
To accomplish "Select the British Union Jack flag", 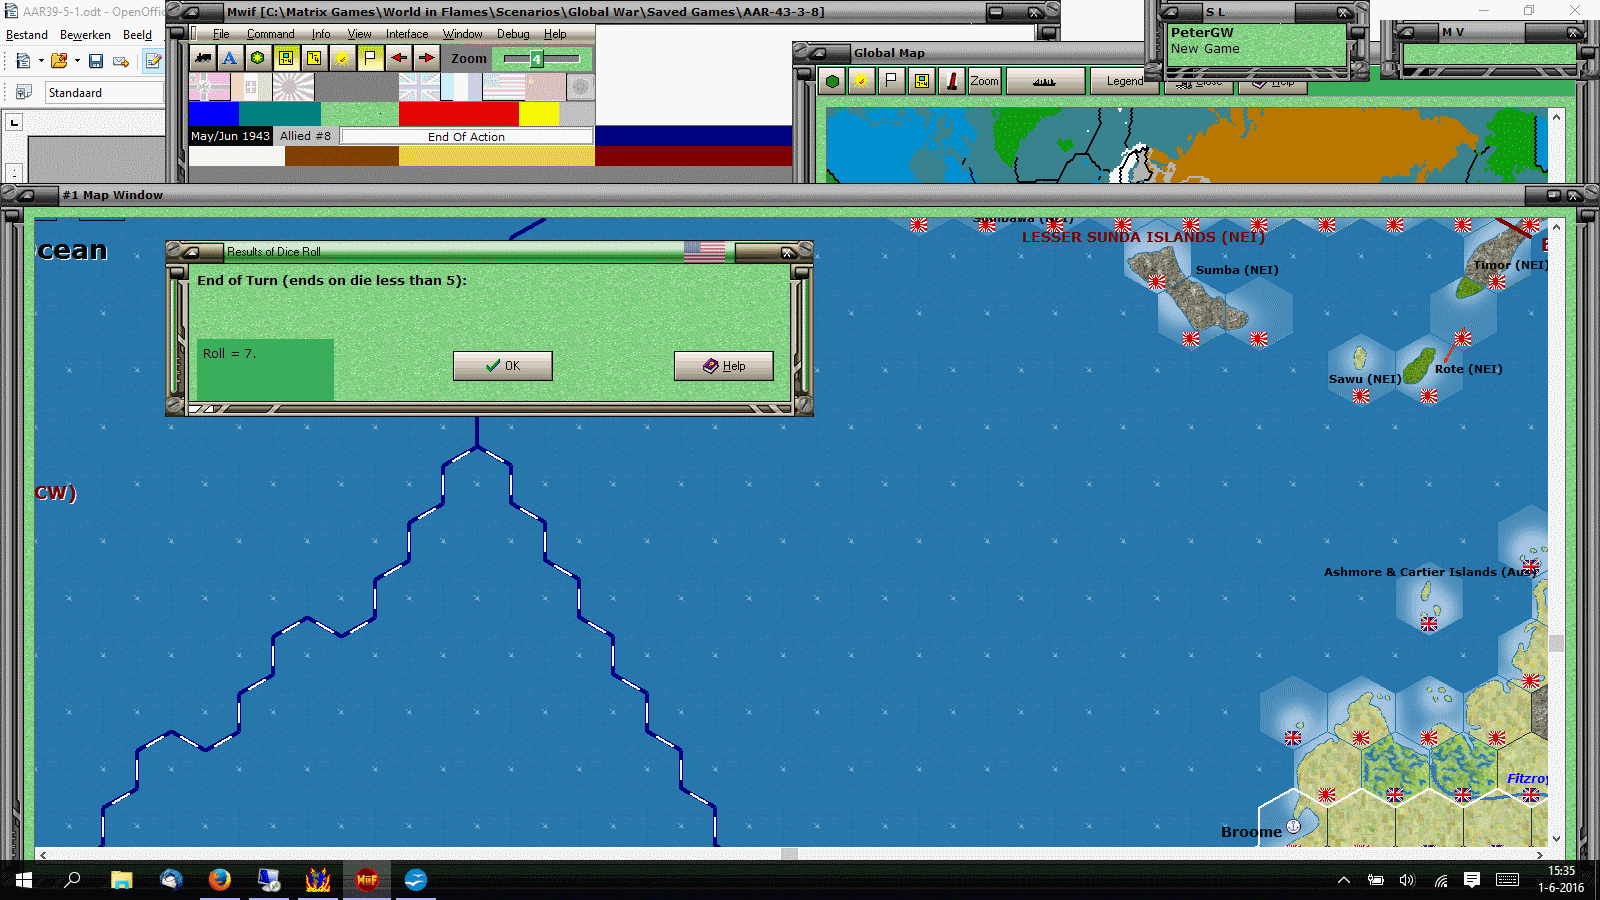I will [419, 87].
